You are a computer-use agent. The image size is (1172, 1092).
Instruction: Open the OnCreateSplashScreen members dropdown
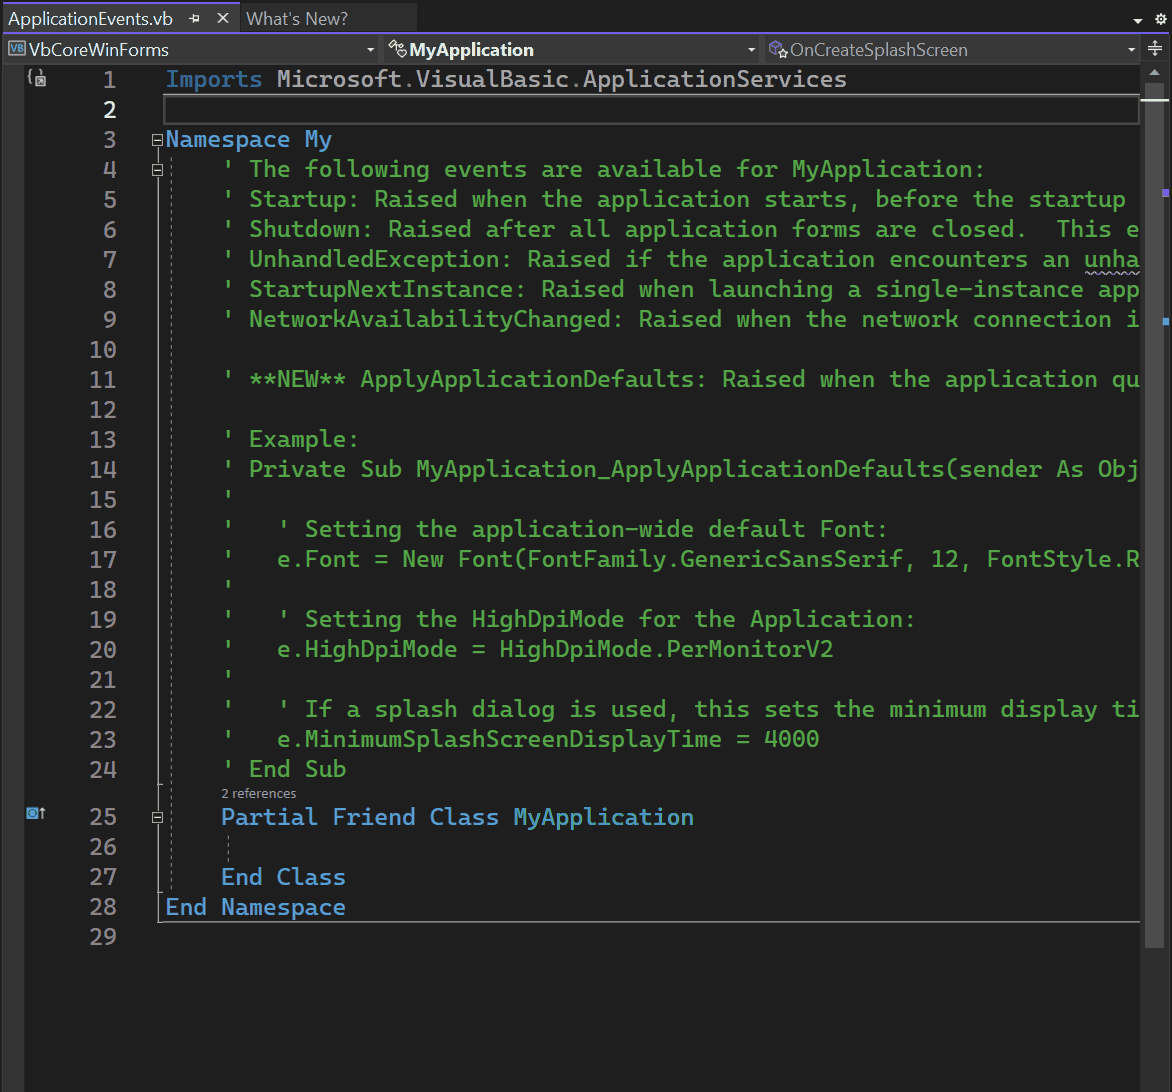coord(1130,48)
